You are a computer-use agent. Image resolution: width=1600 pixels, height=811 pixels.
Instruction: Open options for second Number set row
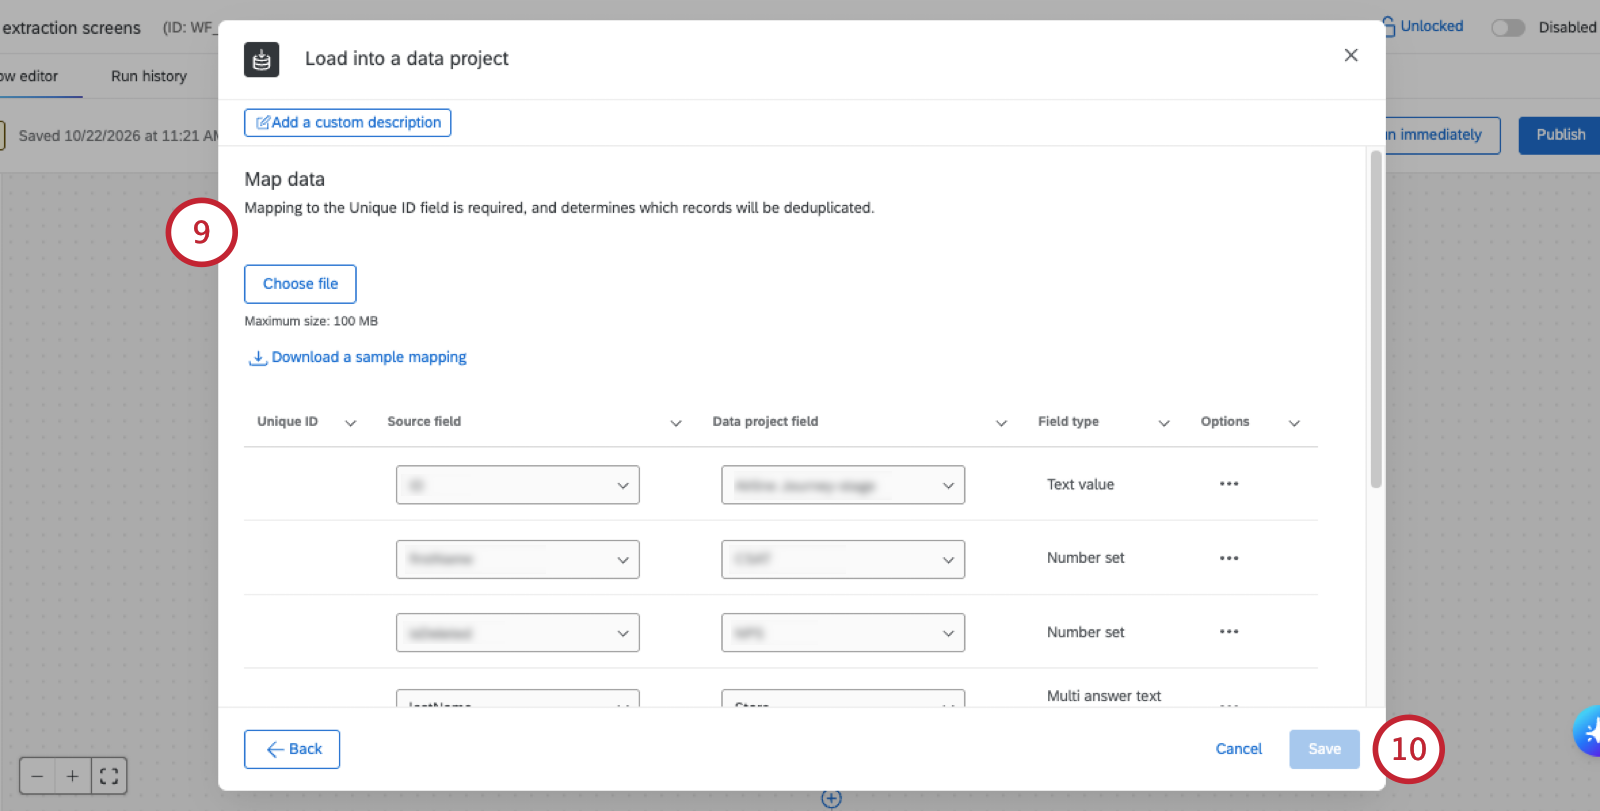pos(1229,632)
